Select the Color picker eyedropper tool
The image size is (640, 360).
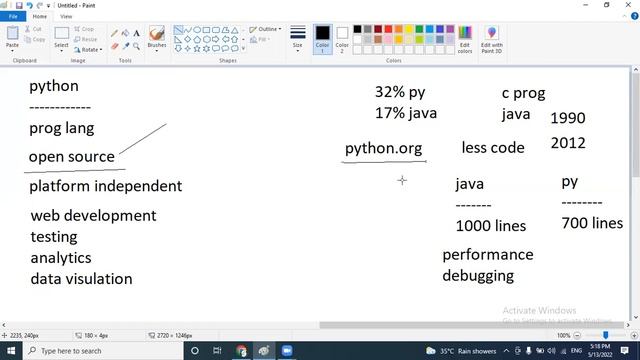click(x=126, y=47)
